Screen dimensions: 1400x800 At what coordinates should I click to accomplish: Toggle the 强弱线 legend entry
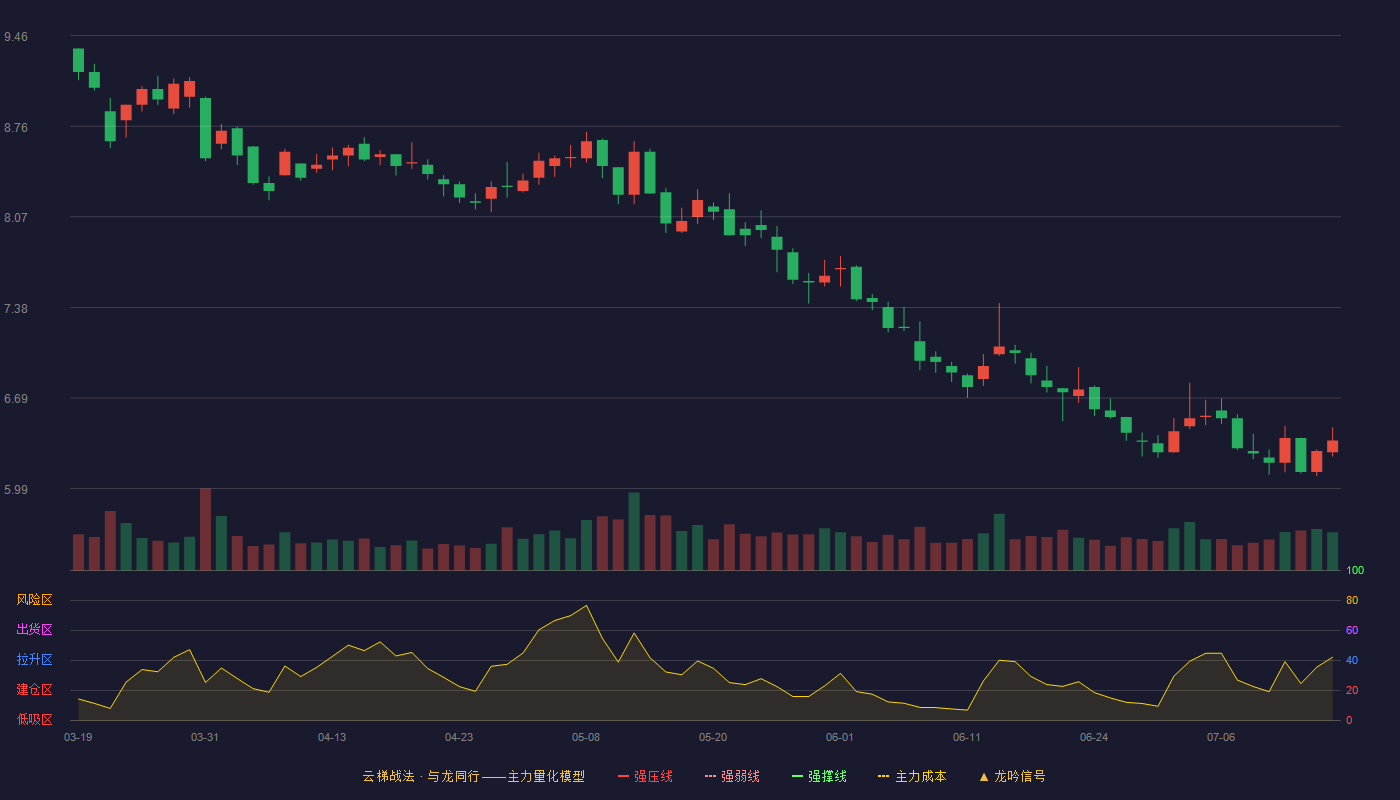(x=732, y=776)
